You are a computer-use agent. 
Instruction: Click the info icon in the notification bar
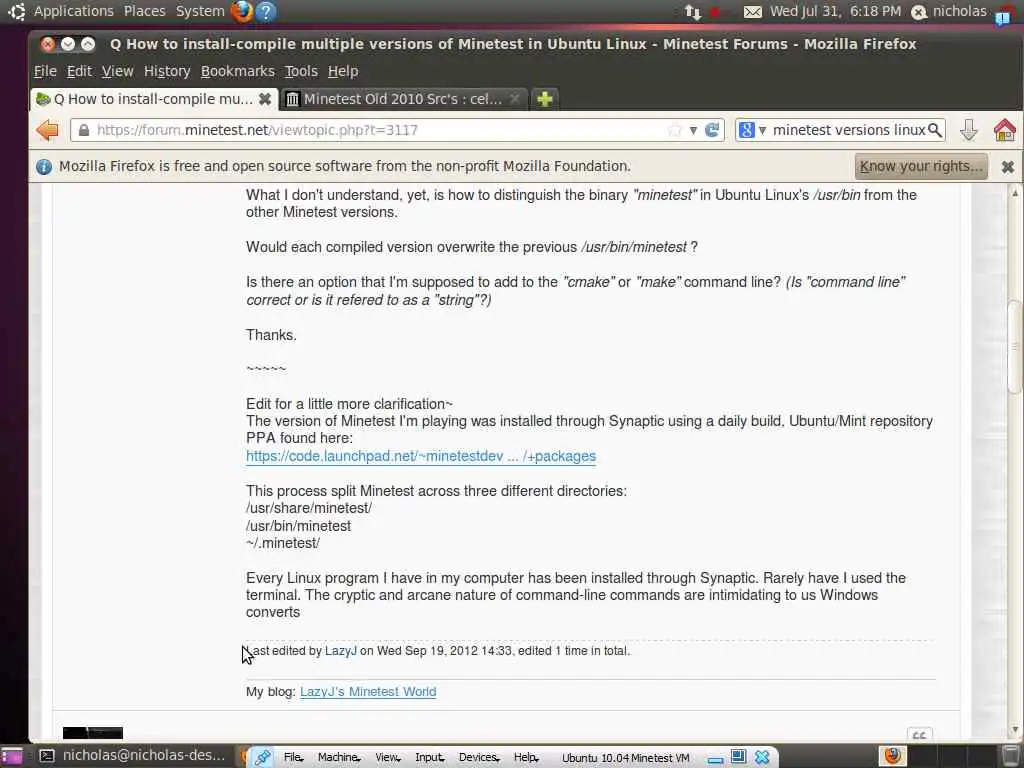click(44, 167)
